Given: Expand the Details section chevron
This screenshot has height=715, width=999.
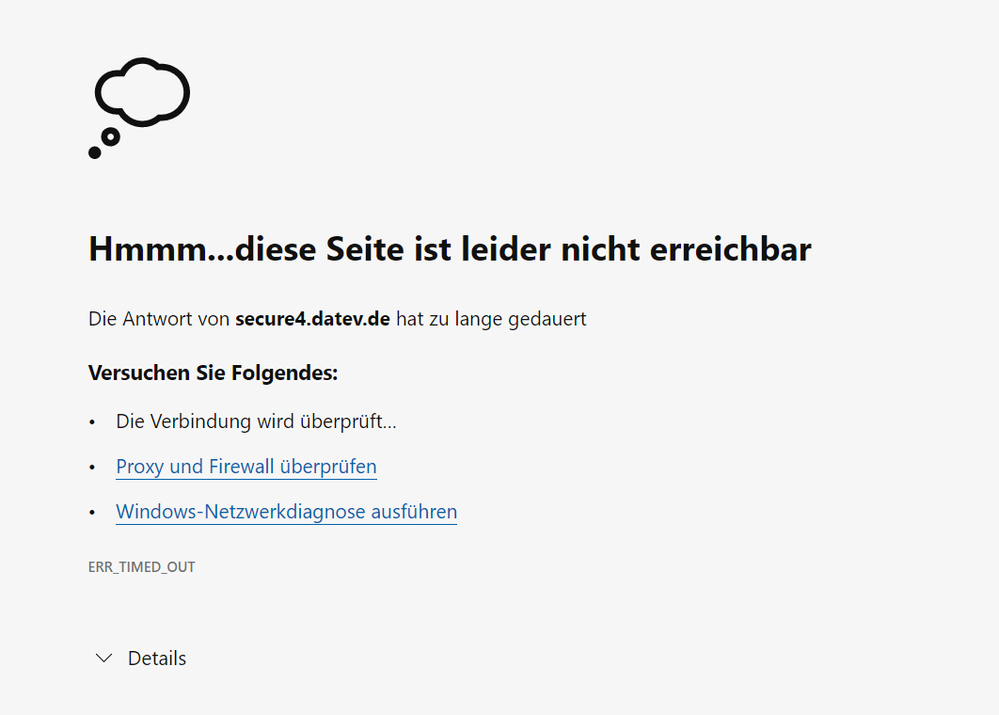Looking at the screenshot, I should pyautogui.click(x=104, y=658).
